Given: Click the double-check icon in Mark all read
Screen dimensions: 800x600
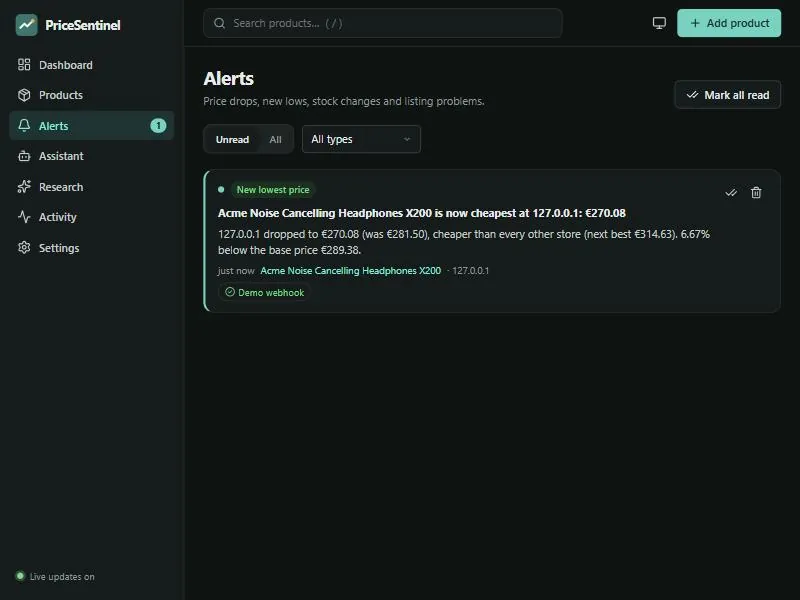Looking at the screenshot, I should 692,95.
